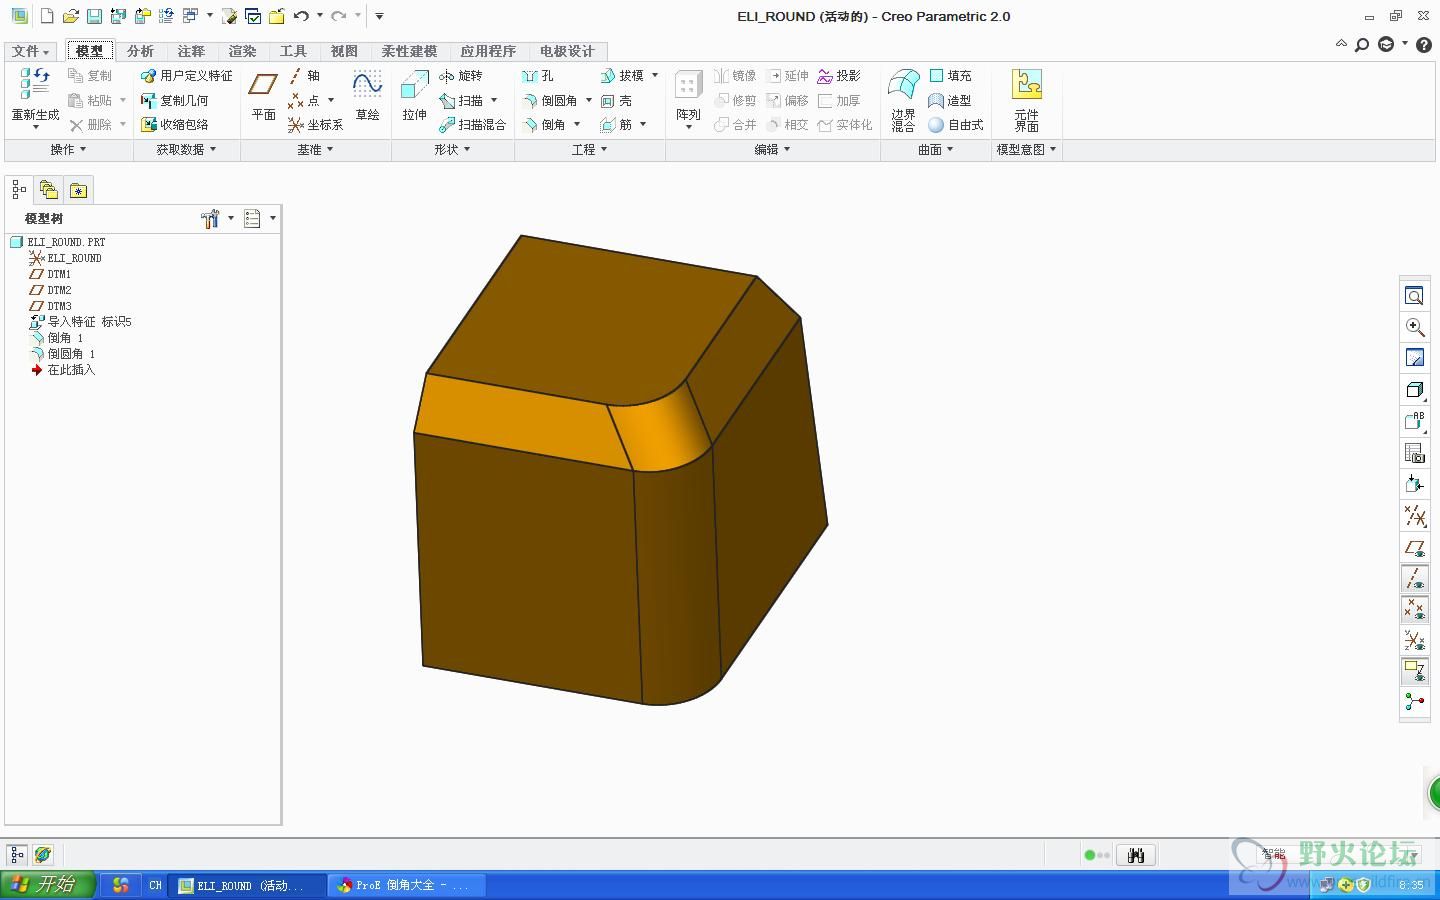Click 收缩包络 button
Screen dimensions: 1440x900
174,124
